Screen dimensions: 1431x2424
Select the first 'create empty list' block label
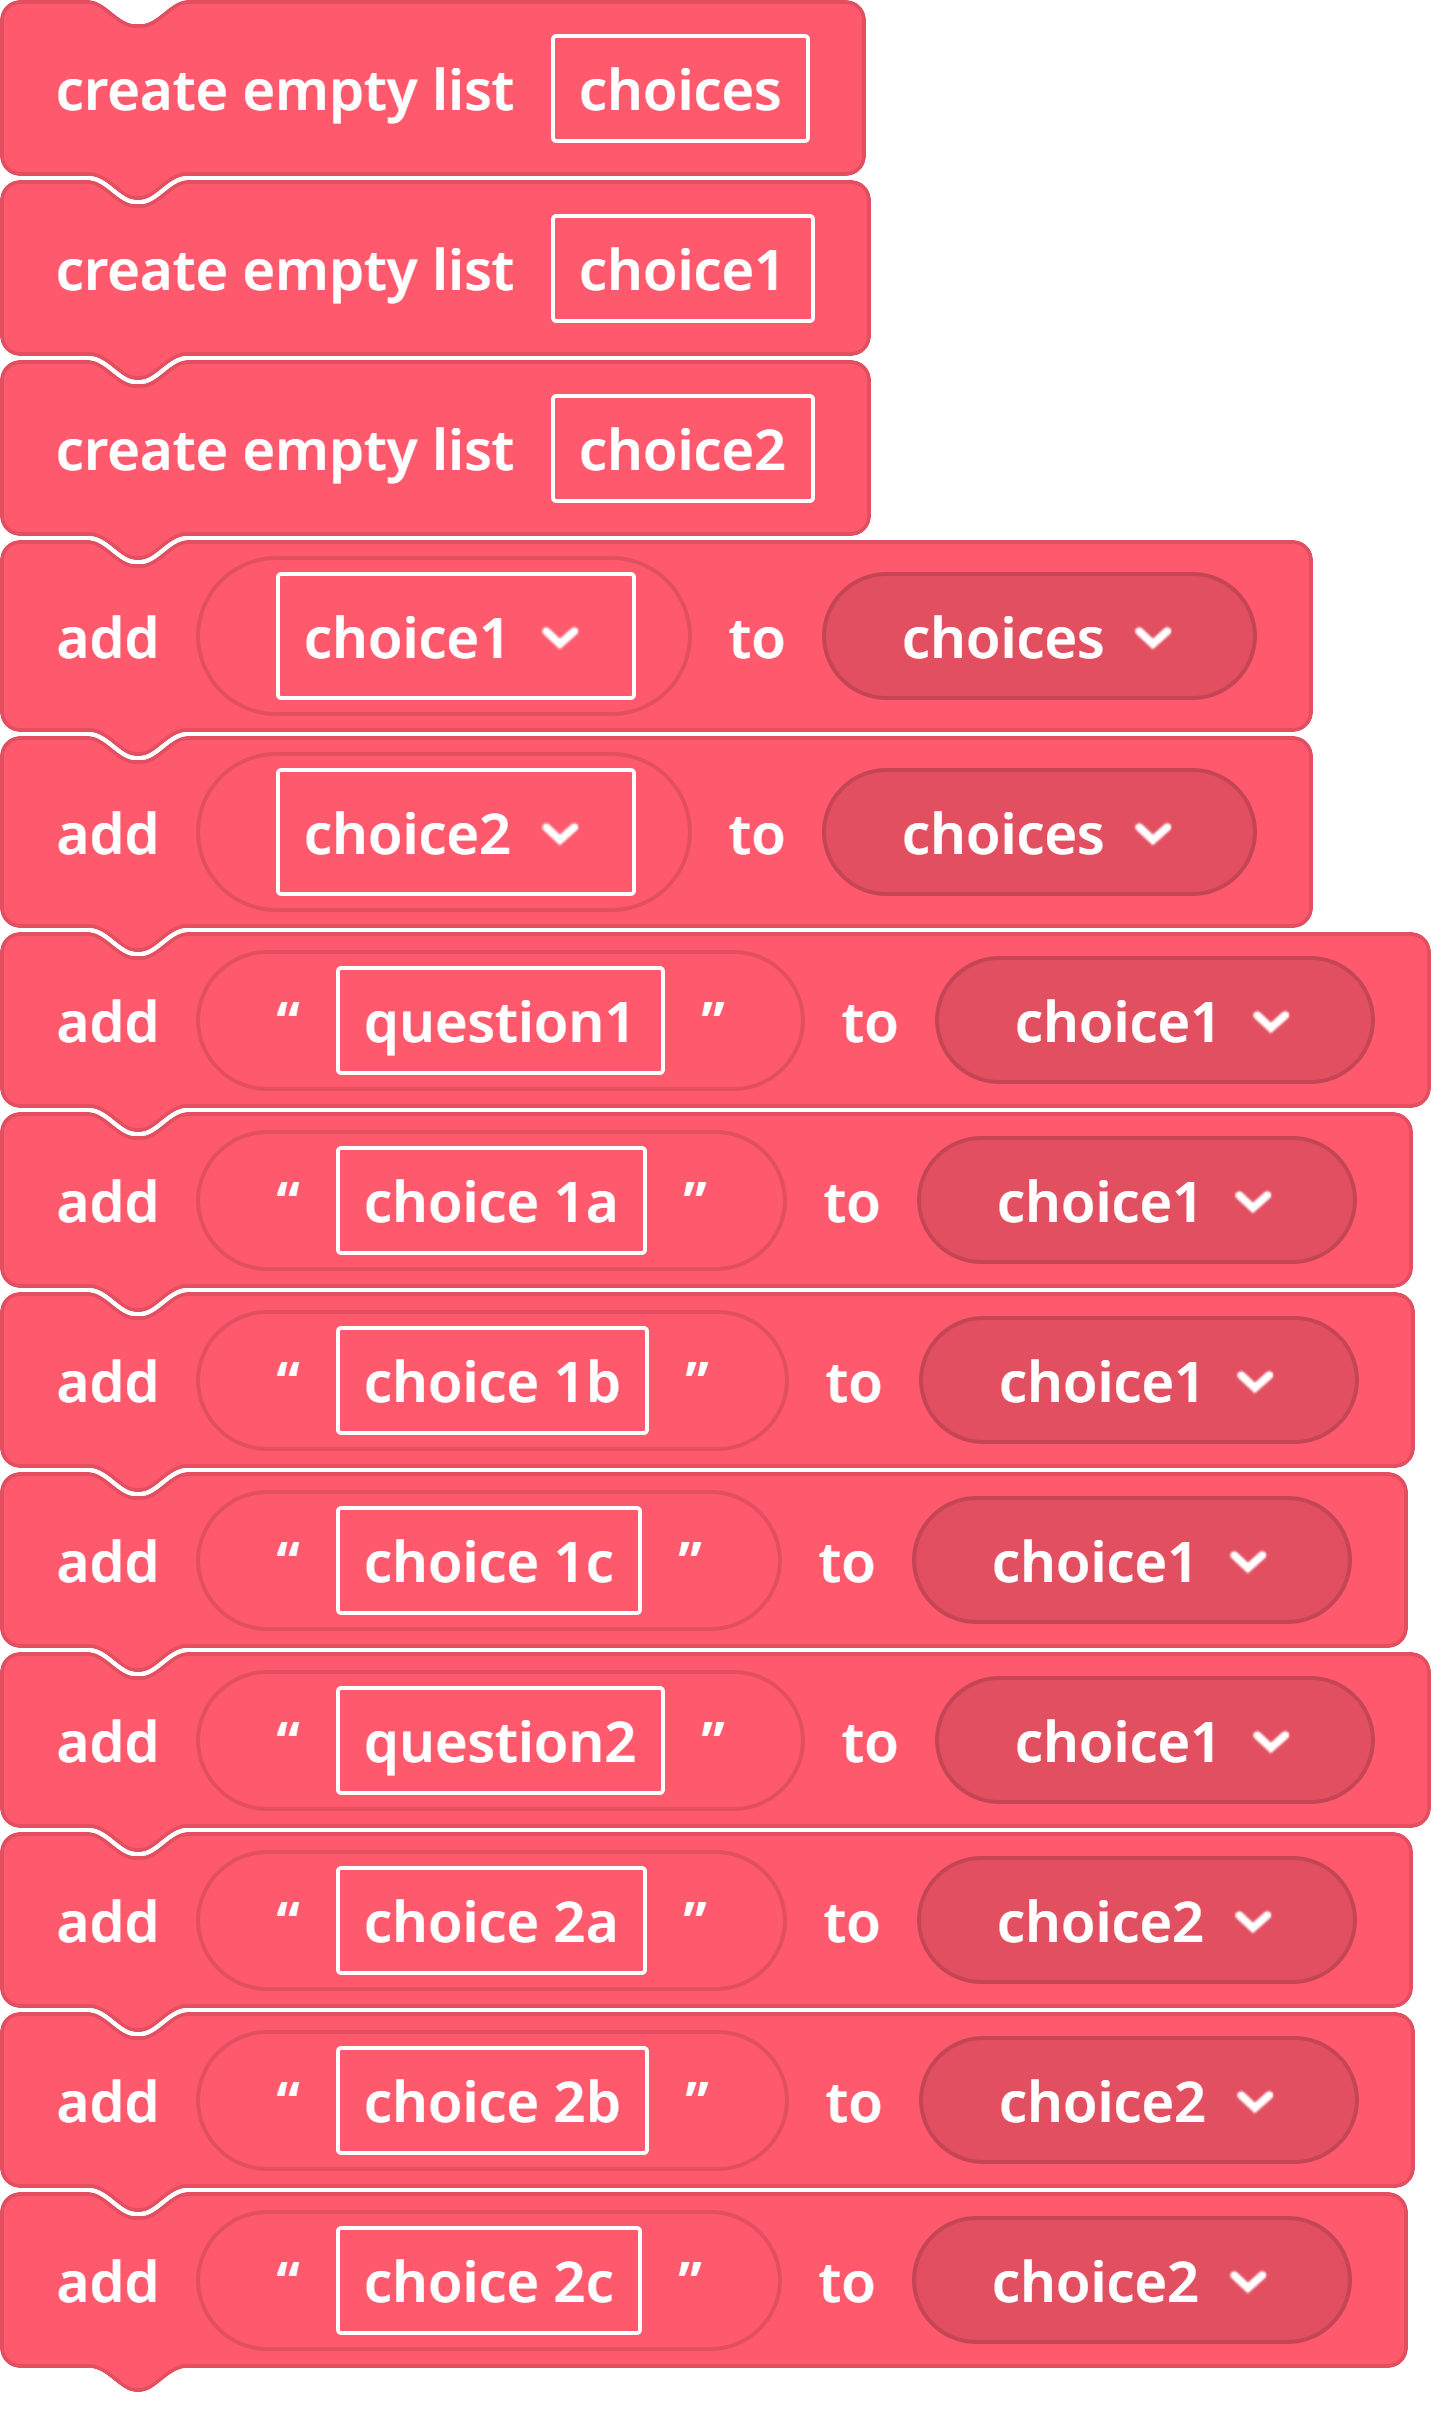click(285, 91)
